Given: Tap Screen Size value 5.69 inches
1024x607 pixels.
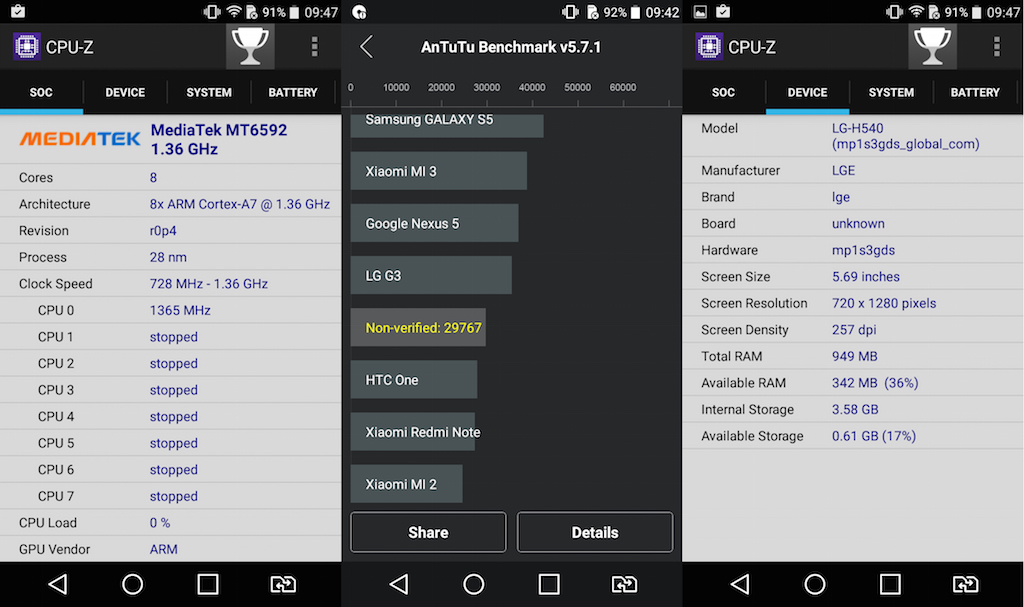Looking at the screenshot, I should pos(866,276).
